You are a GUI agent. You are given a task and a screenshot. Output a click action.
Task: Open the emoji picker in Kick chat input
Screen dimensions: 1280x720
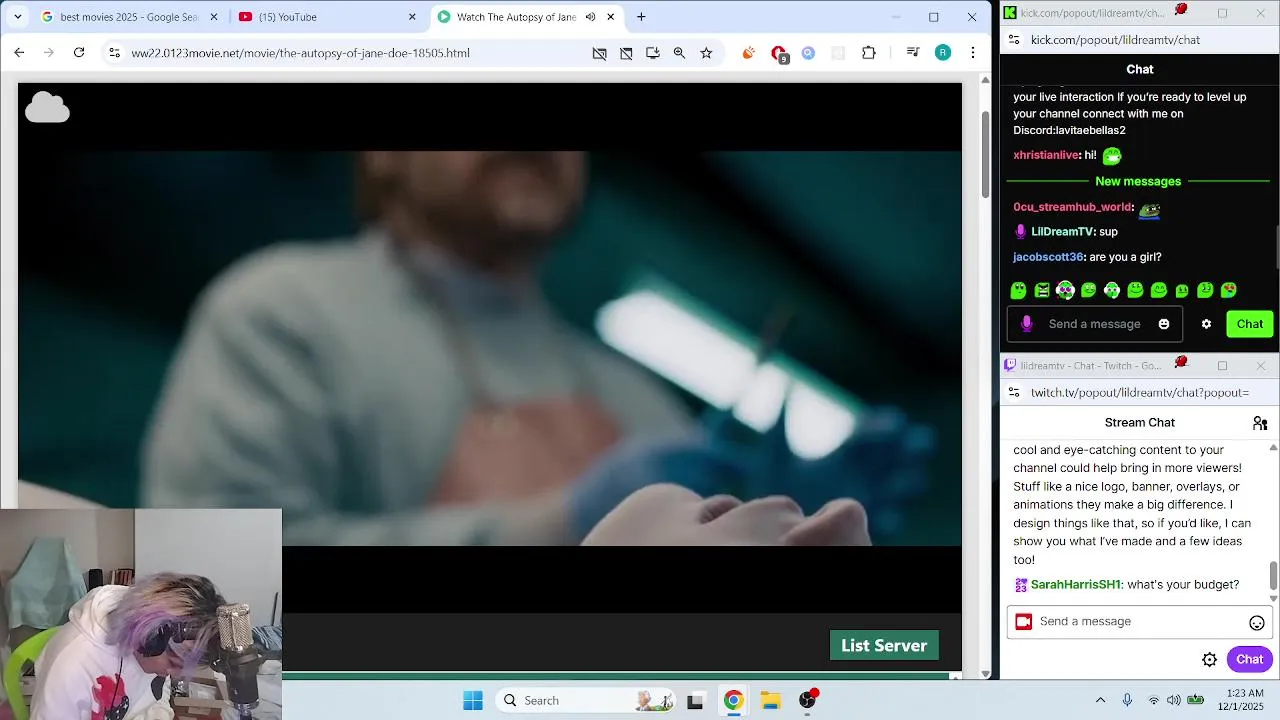pyautogui.click(x=1164, y=324)
